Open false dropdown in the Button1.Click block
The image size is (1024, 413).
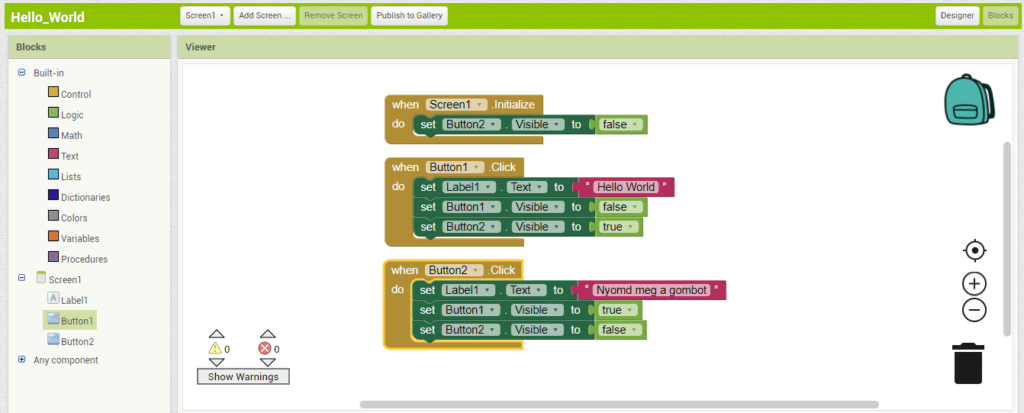point(620,206)
